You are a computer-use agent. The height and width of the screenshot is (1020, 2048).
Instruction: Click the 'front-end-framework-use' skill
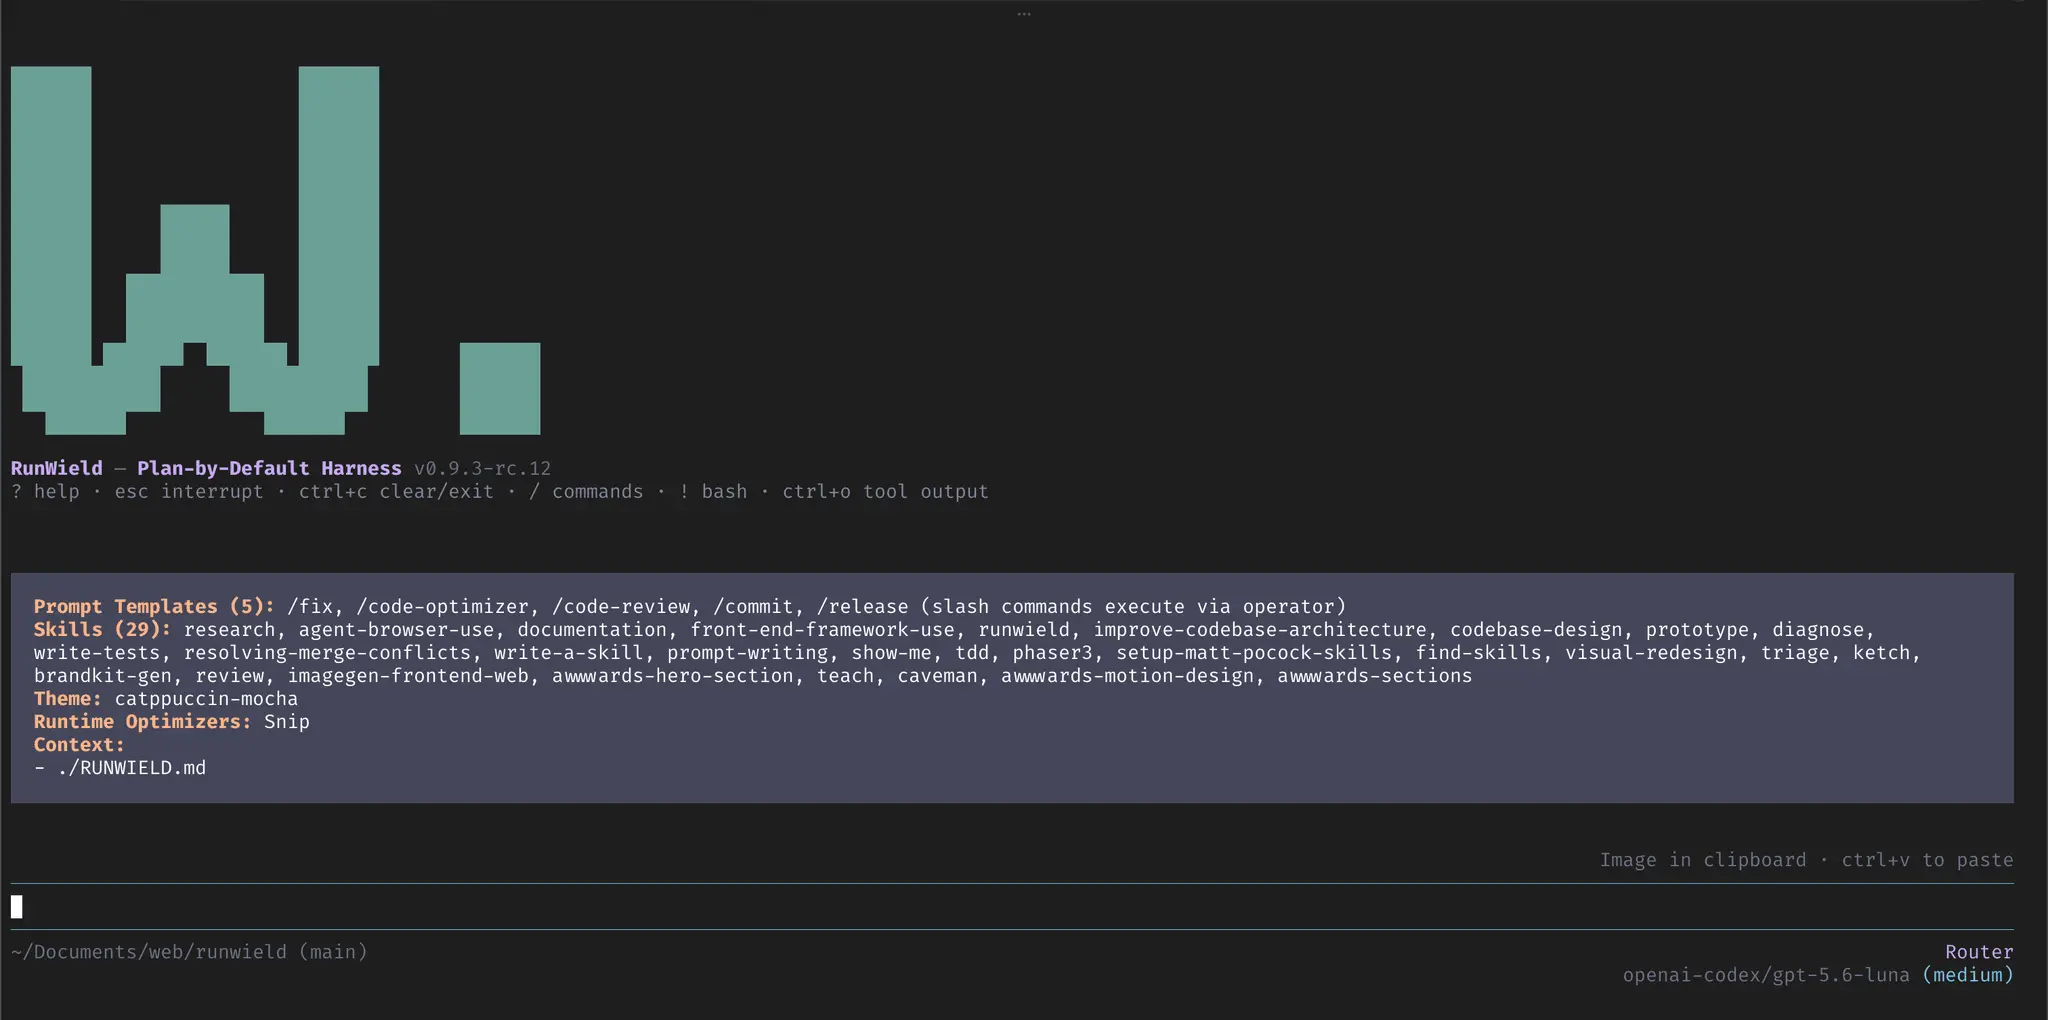[x=822, y=629]
